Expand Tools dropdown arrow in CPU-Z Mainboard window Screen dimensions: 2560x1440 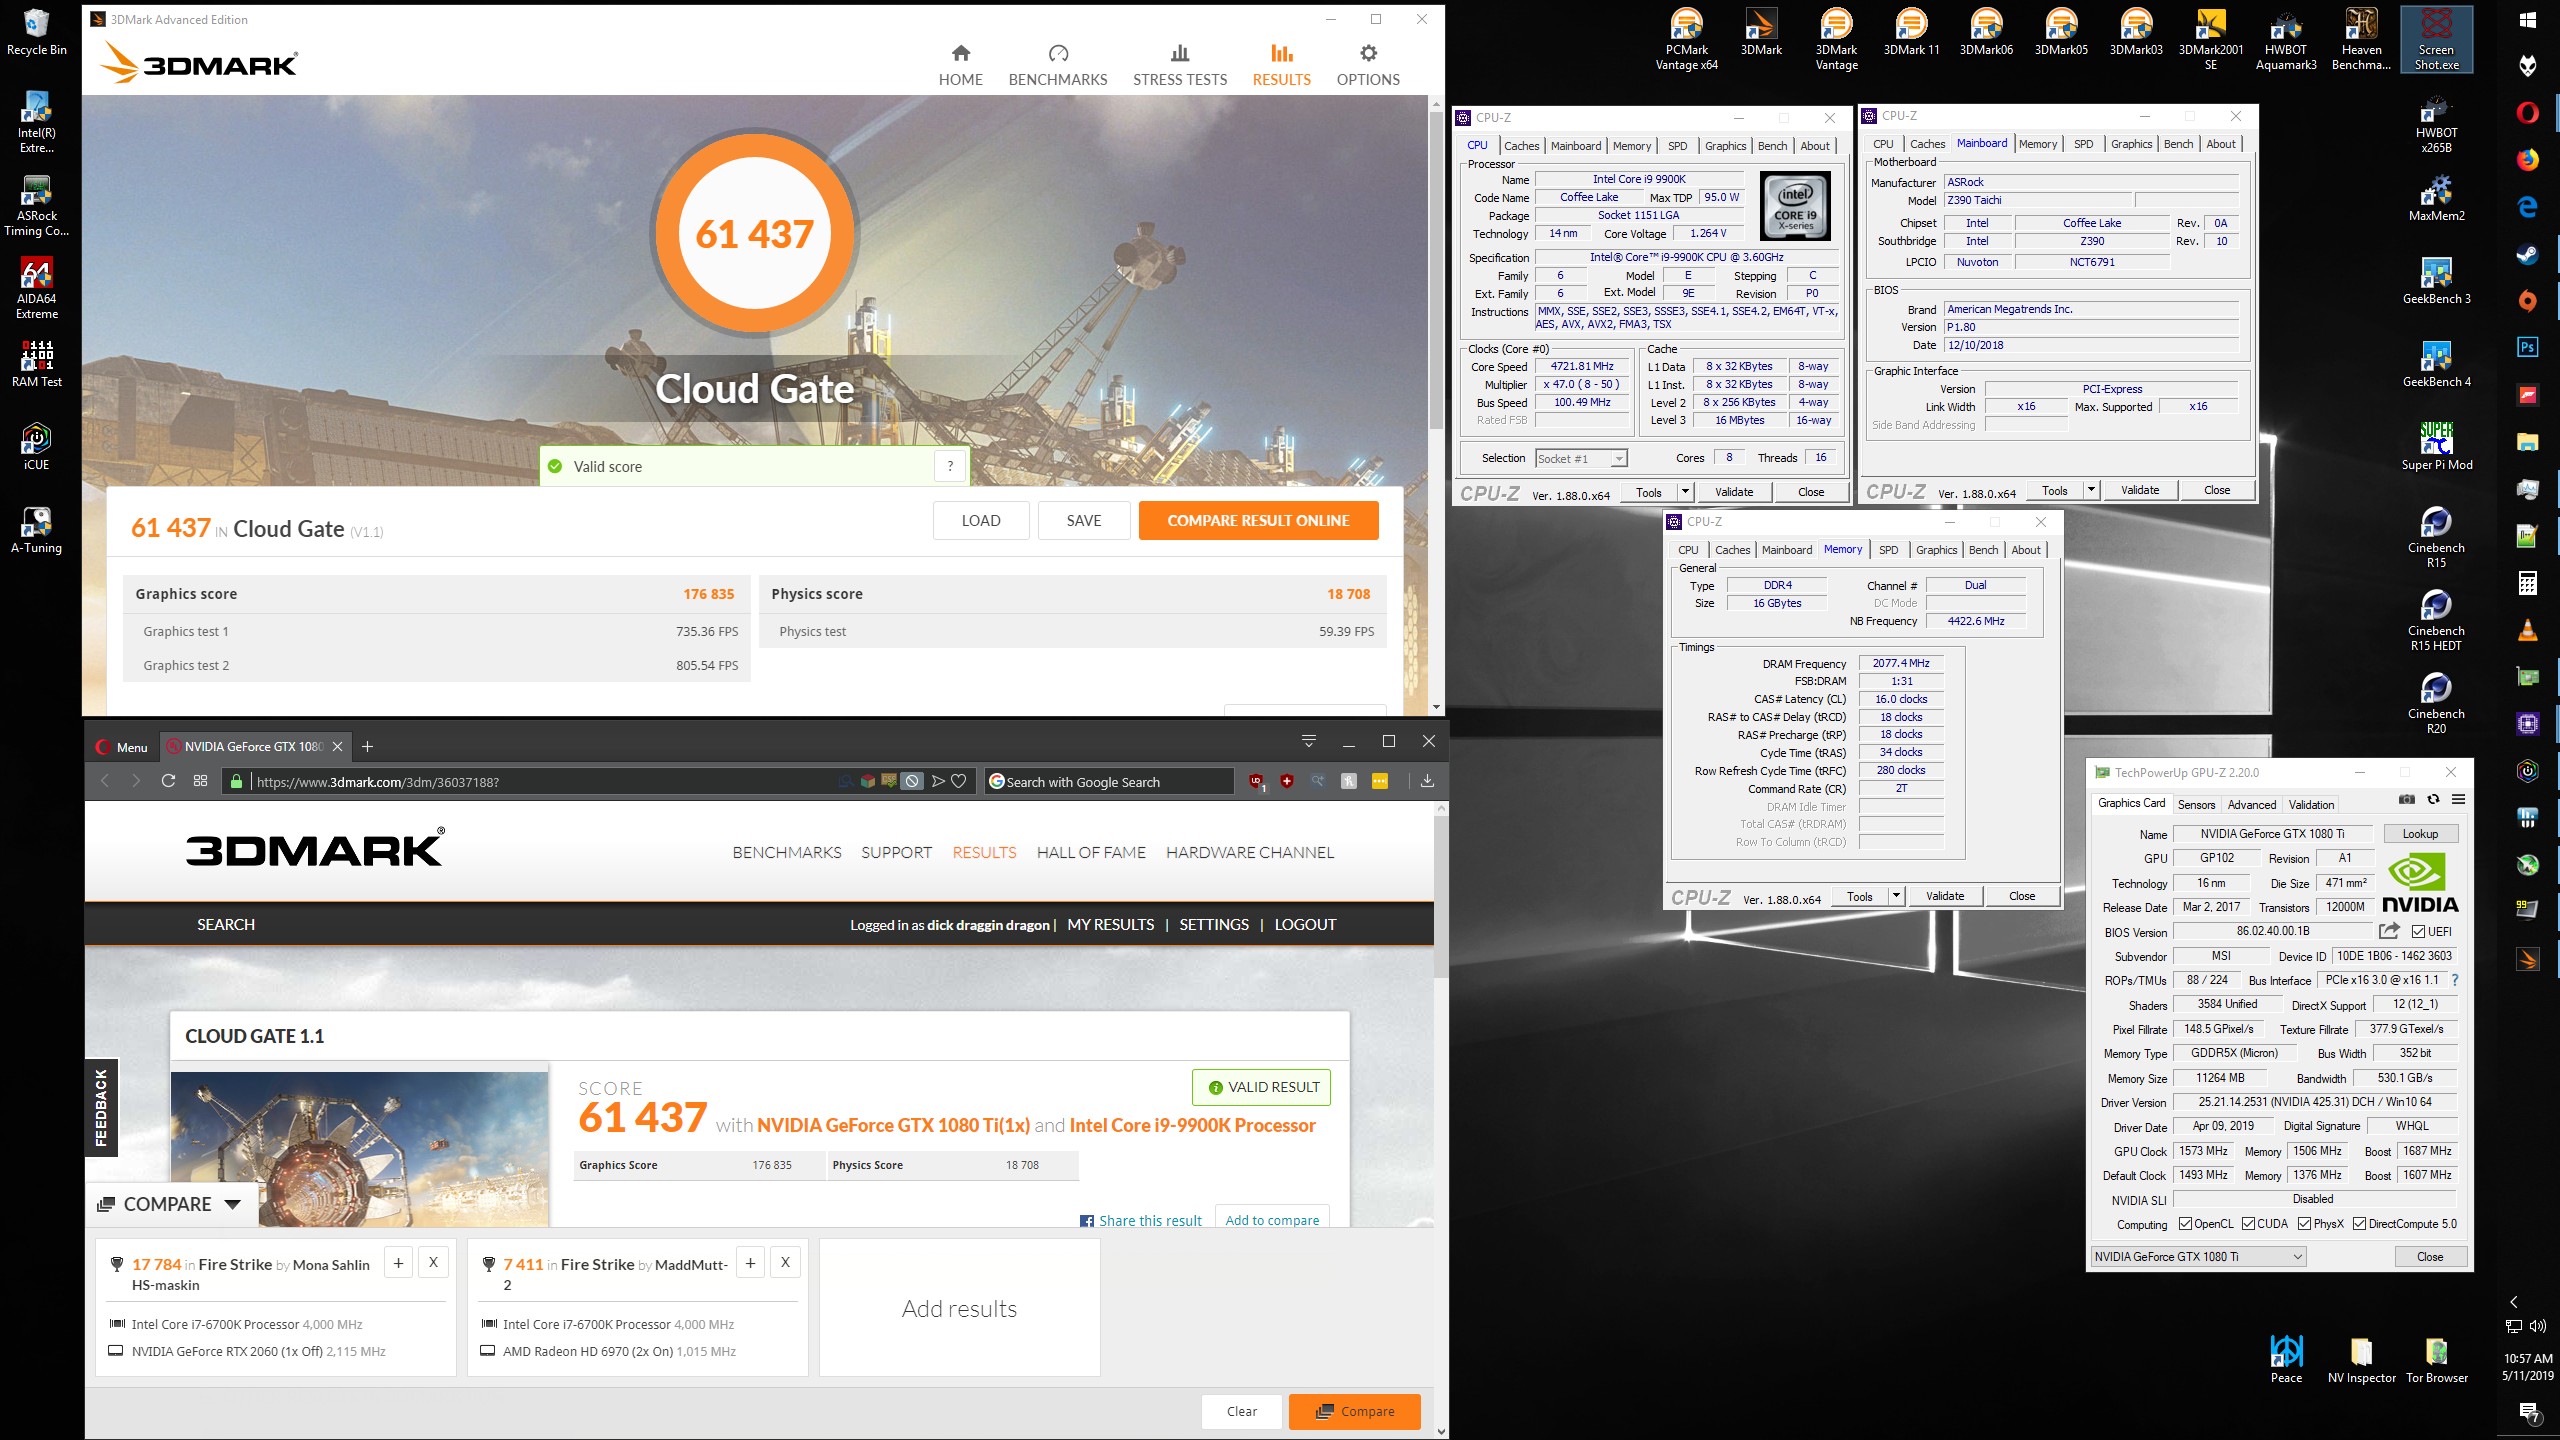(2090, 490)
